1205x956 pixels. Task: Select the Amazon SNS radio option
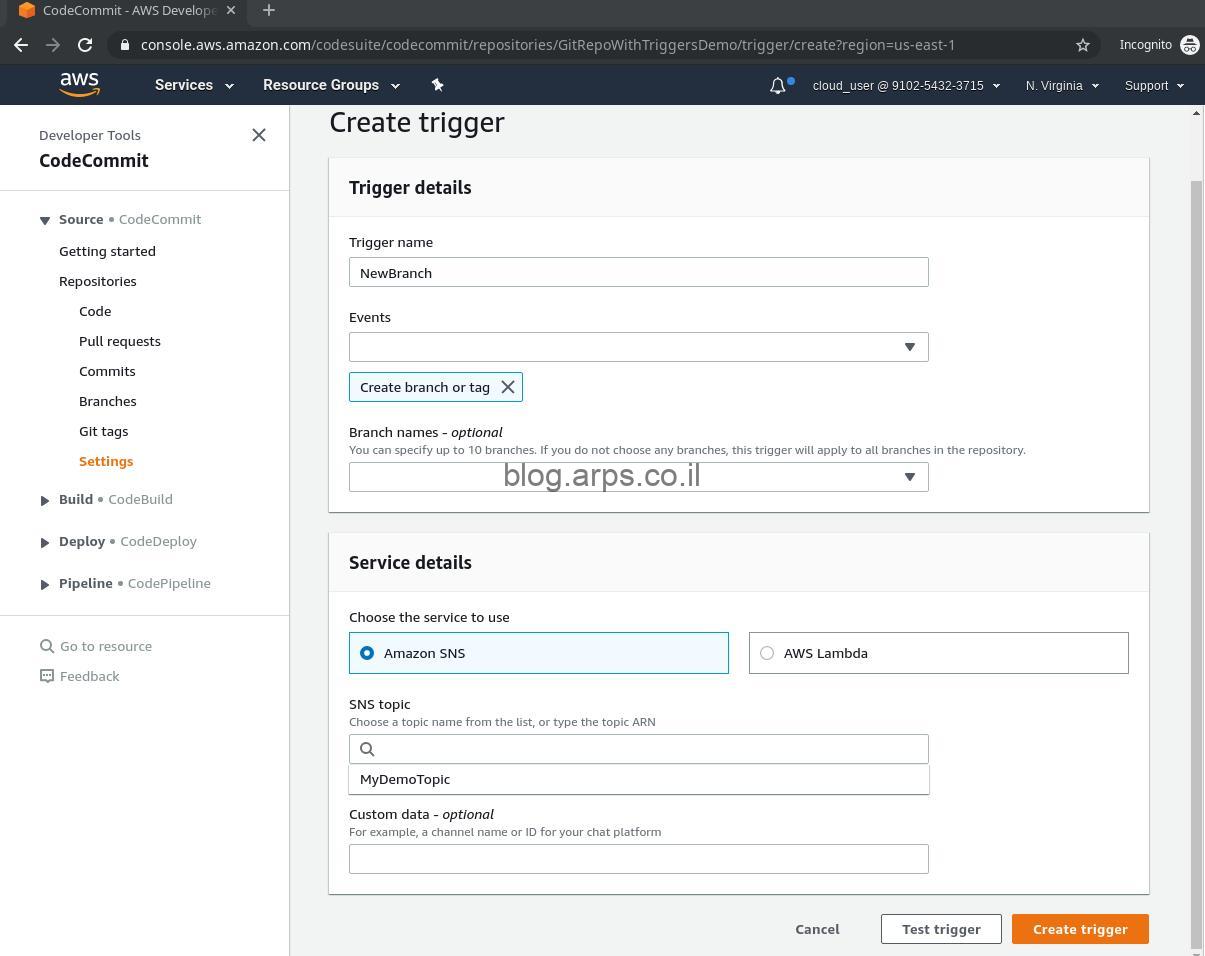tap(367, 653)
